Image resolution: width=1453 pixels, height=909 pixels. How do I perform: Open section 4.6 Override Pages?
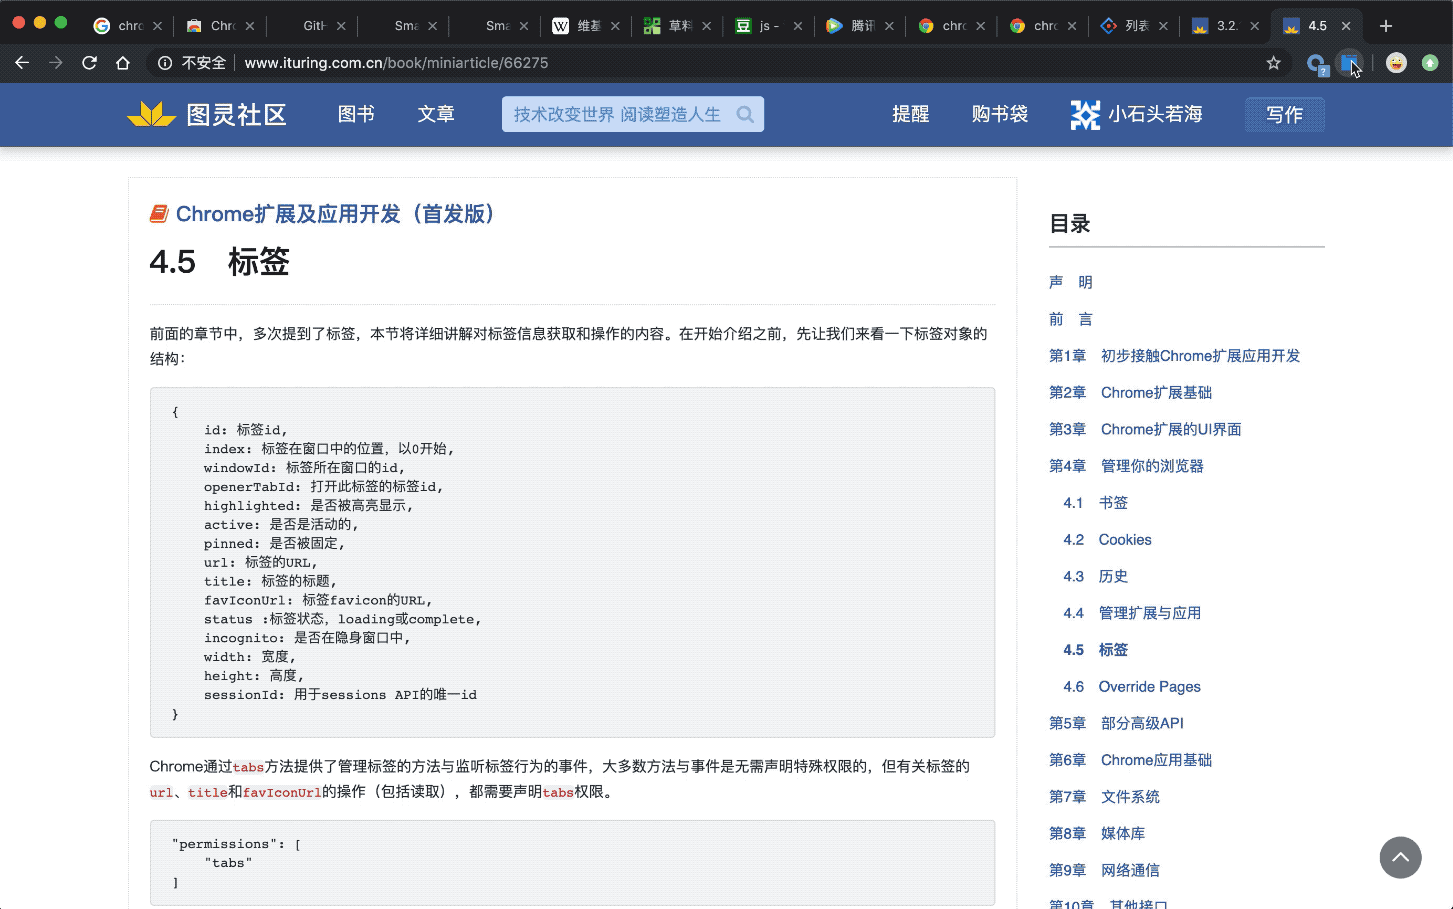[1132, 687]
